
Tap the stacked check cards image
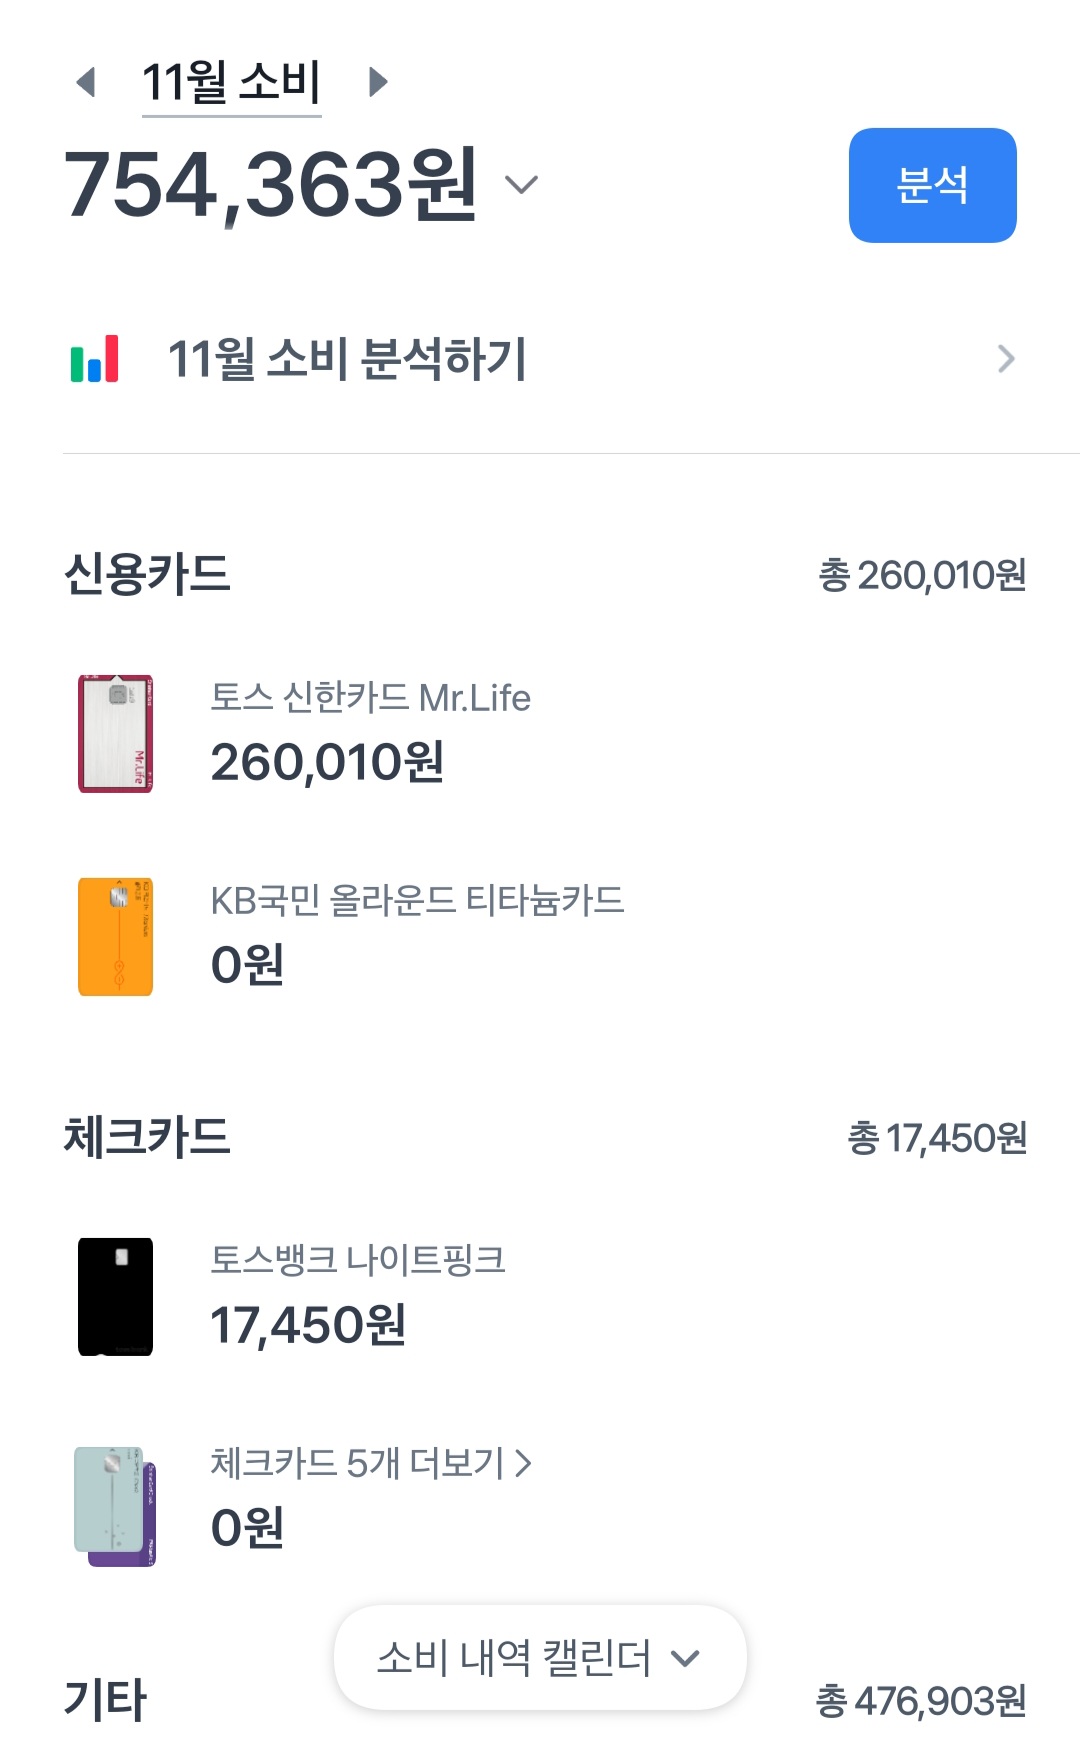116,1505
